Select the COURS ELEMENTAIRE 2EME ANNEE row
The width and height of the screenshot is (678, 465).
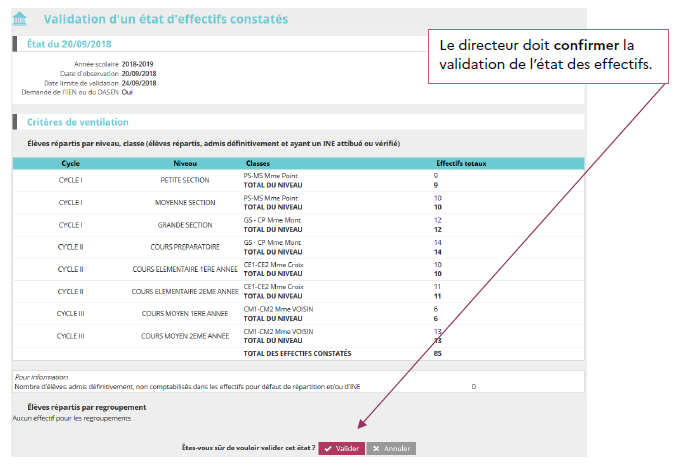point(185,291)
